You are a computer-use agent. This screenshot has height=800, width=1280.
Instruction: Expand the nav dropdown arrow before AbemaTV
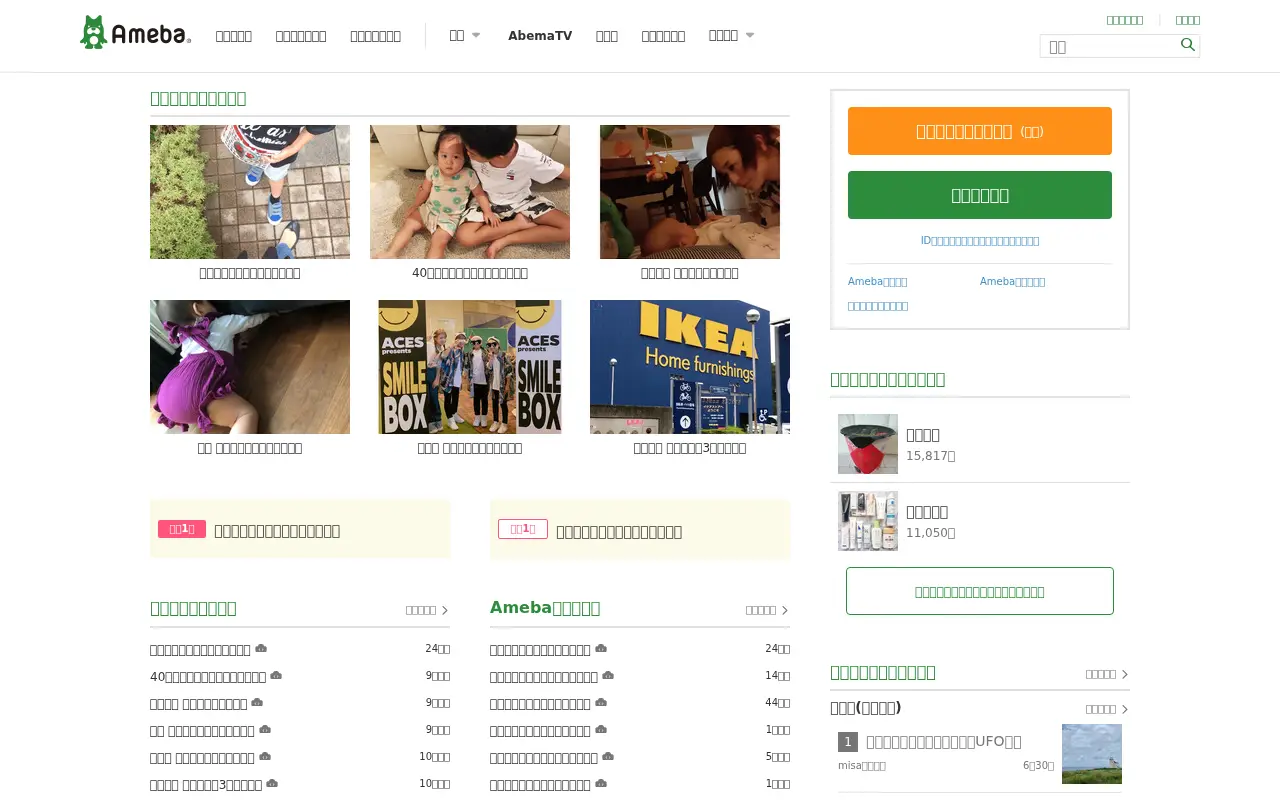[476, 35]
